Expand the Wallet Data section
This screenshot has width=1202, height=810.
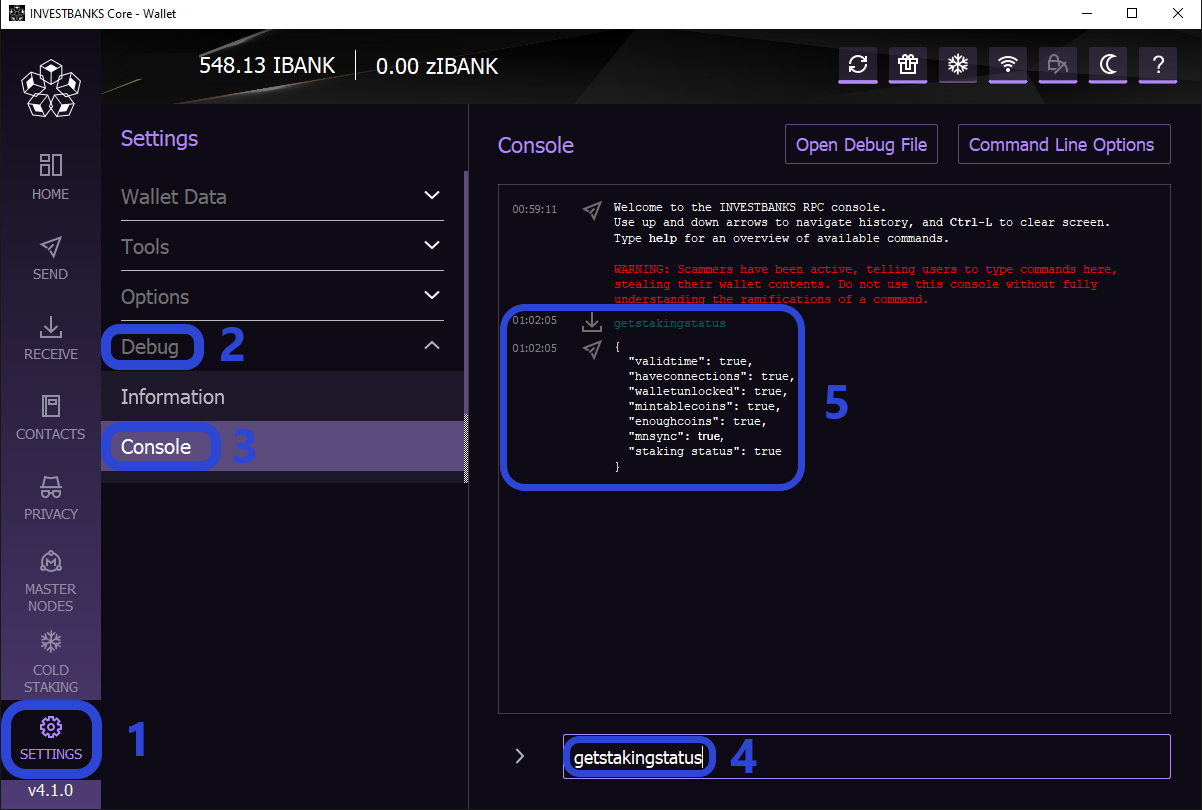pos(282,196)
